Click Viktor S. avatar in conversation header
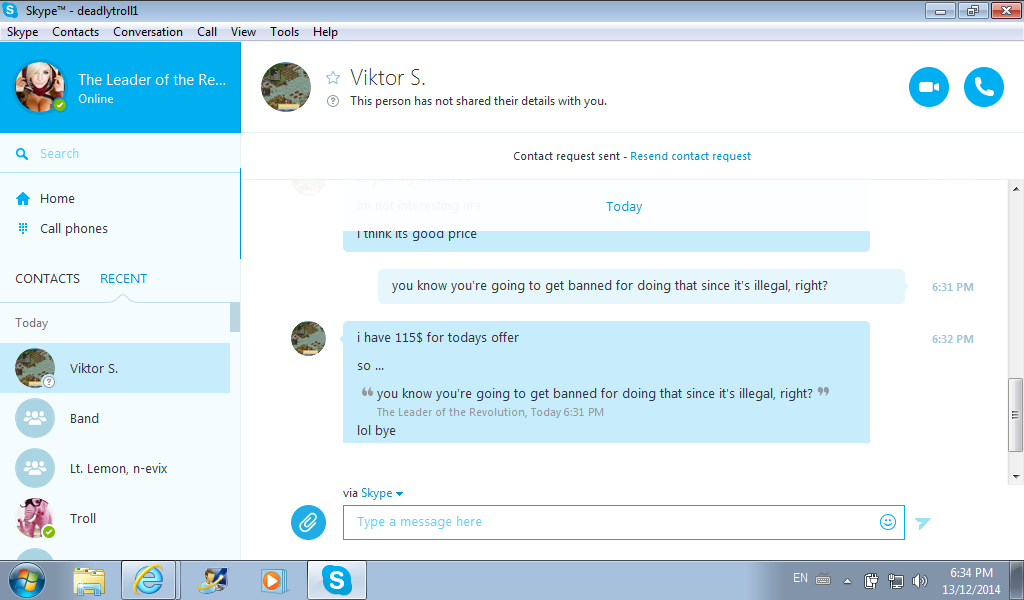1024x600 pixels. 285,87
